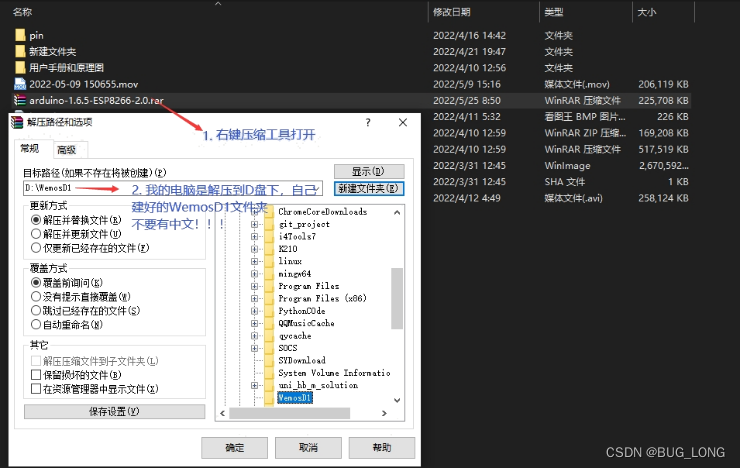
Task: Click the arduino-1.6.5-ESP8266-2.0.rar archive icon
Action: tap(20, 100)
